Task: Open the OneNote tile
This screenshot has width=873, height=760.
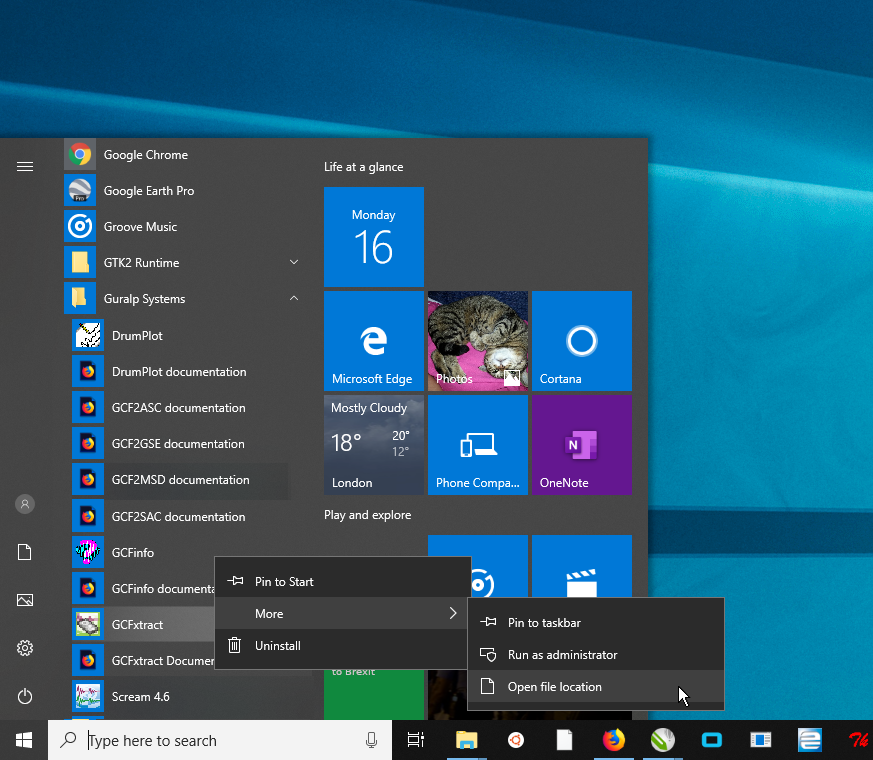Action: [x=582, y=445]
